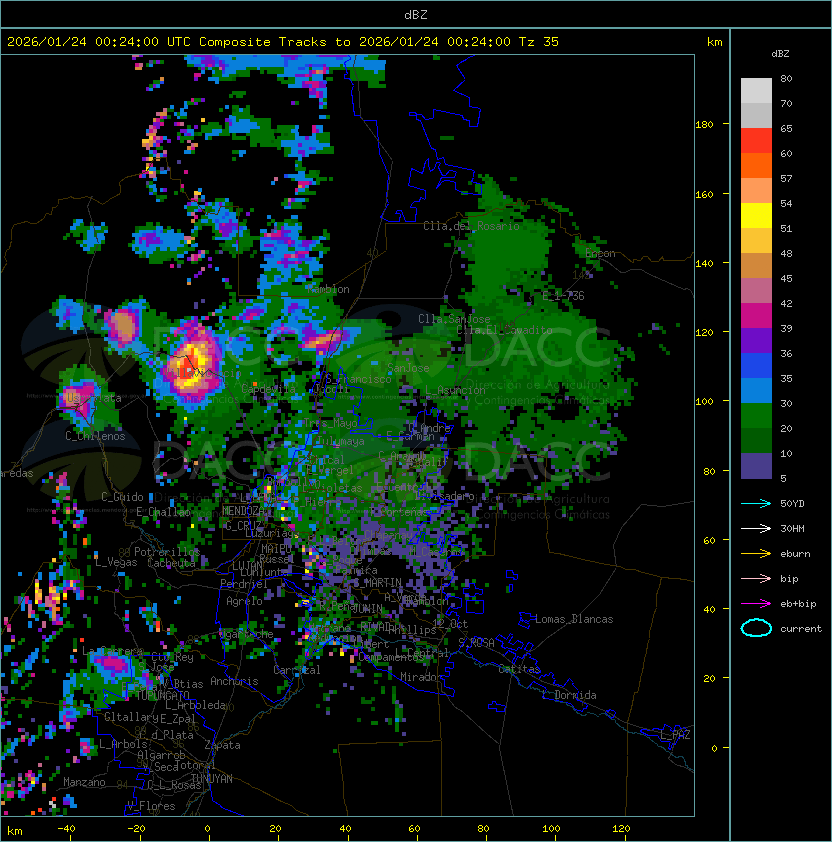Pick the magenta 42 dBZ legend swatch
The height and width of the screenshot is (842, 832).
[x=756, y=315]
